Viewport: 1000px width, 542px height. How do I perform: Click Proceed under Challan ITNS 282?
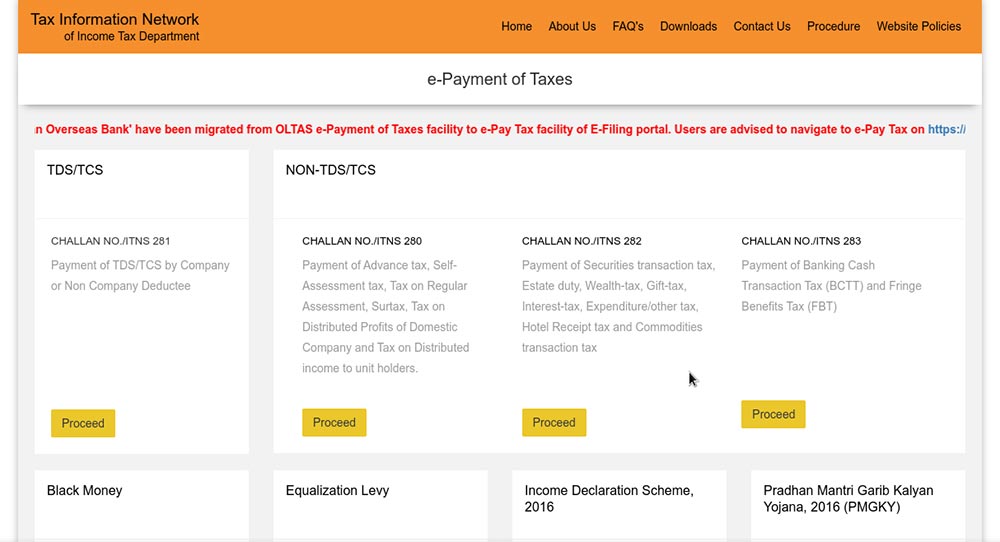554,422
